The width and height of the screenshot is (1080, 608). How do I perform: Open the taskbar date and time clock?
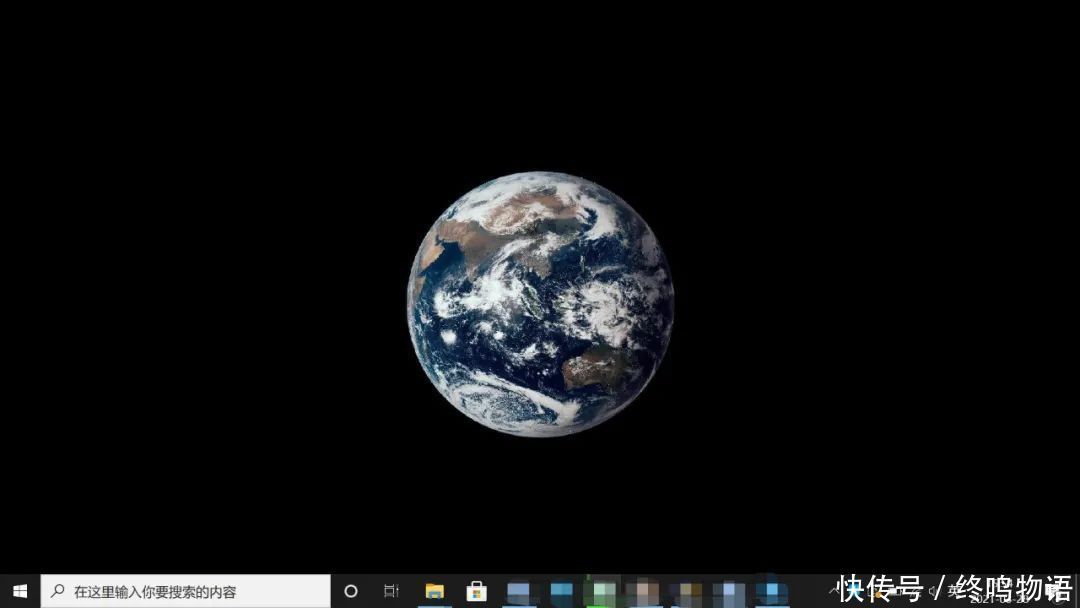pos(1000,591)
